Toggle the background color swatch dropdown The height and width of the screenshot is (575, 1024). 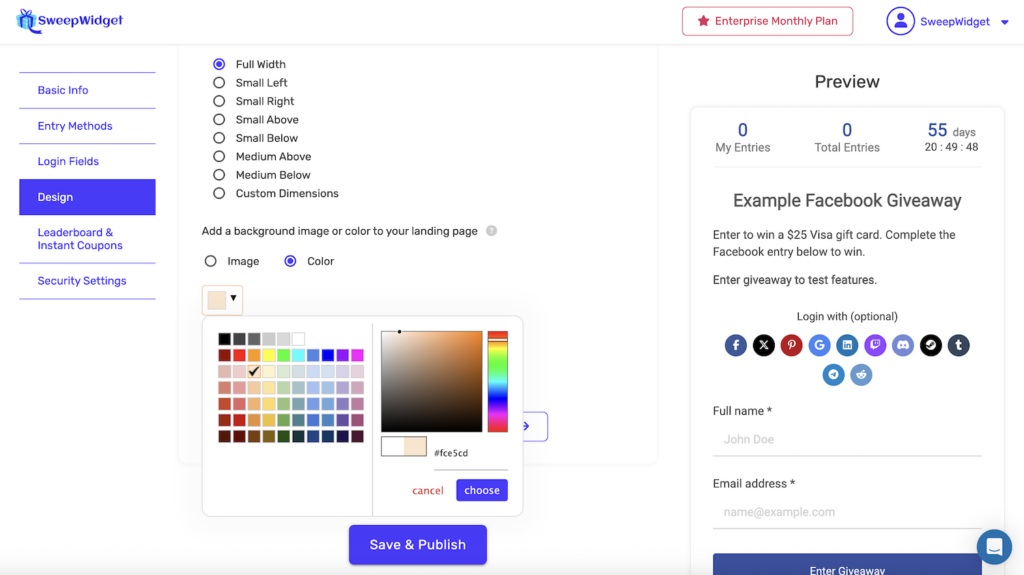[x=222, y=299]
